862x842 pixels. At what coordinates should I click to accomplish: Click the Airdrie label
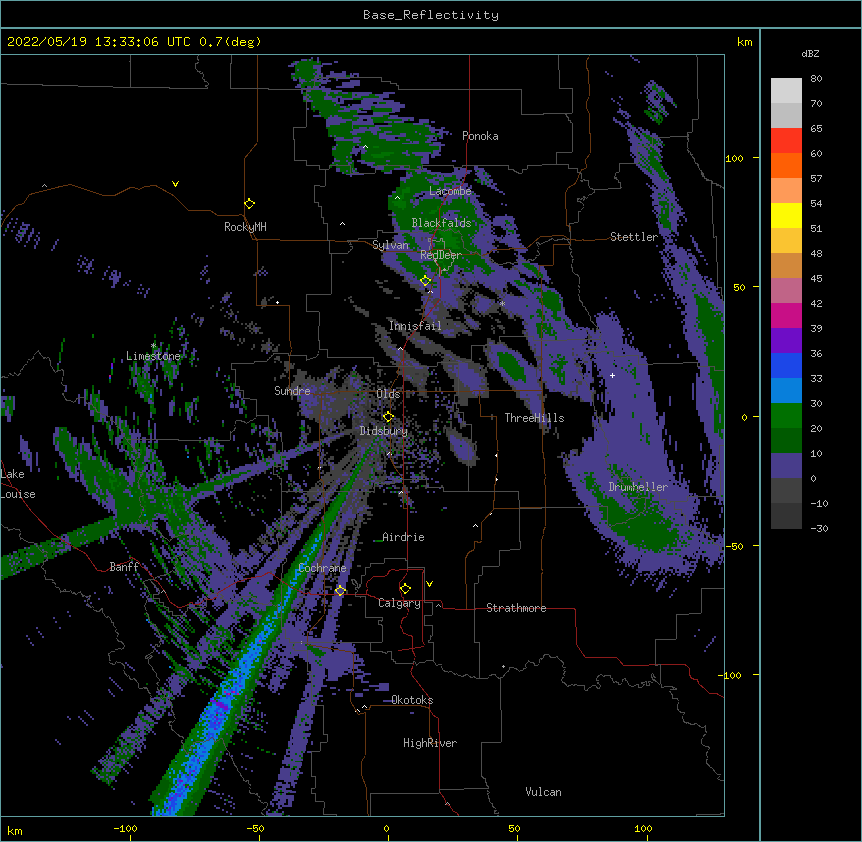click(x=403, y=537)
